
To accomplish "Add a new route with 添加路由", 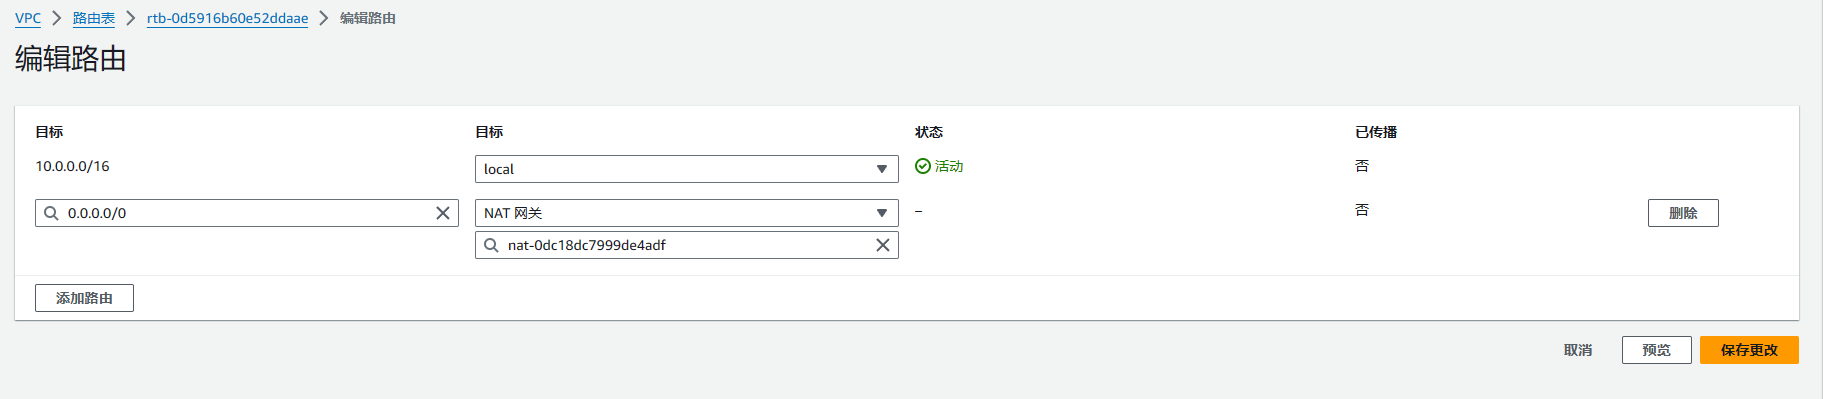I will point(84,298).
